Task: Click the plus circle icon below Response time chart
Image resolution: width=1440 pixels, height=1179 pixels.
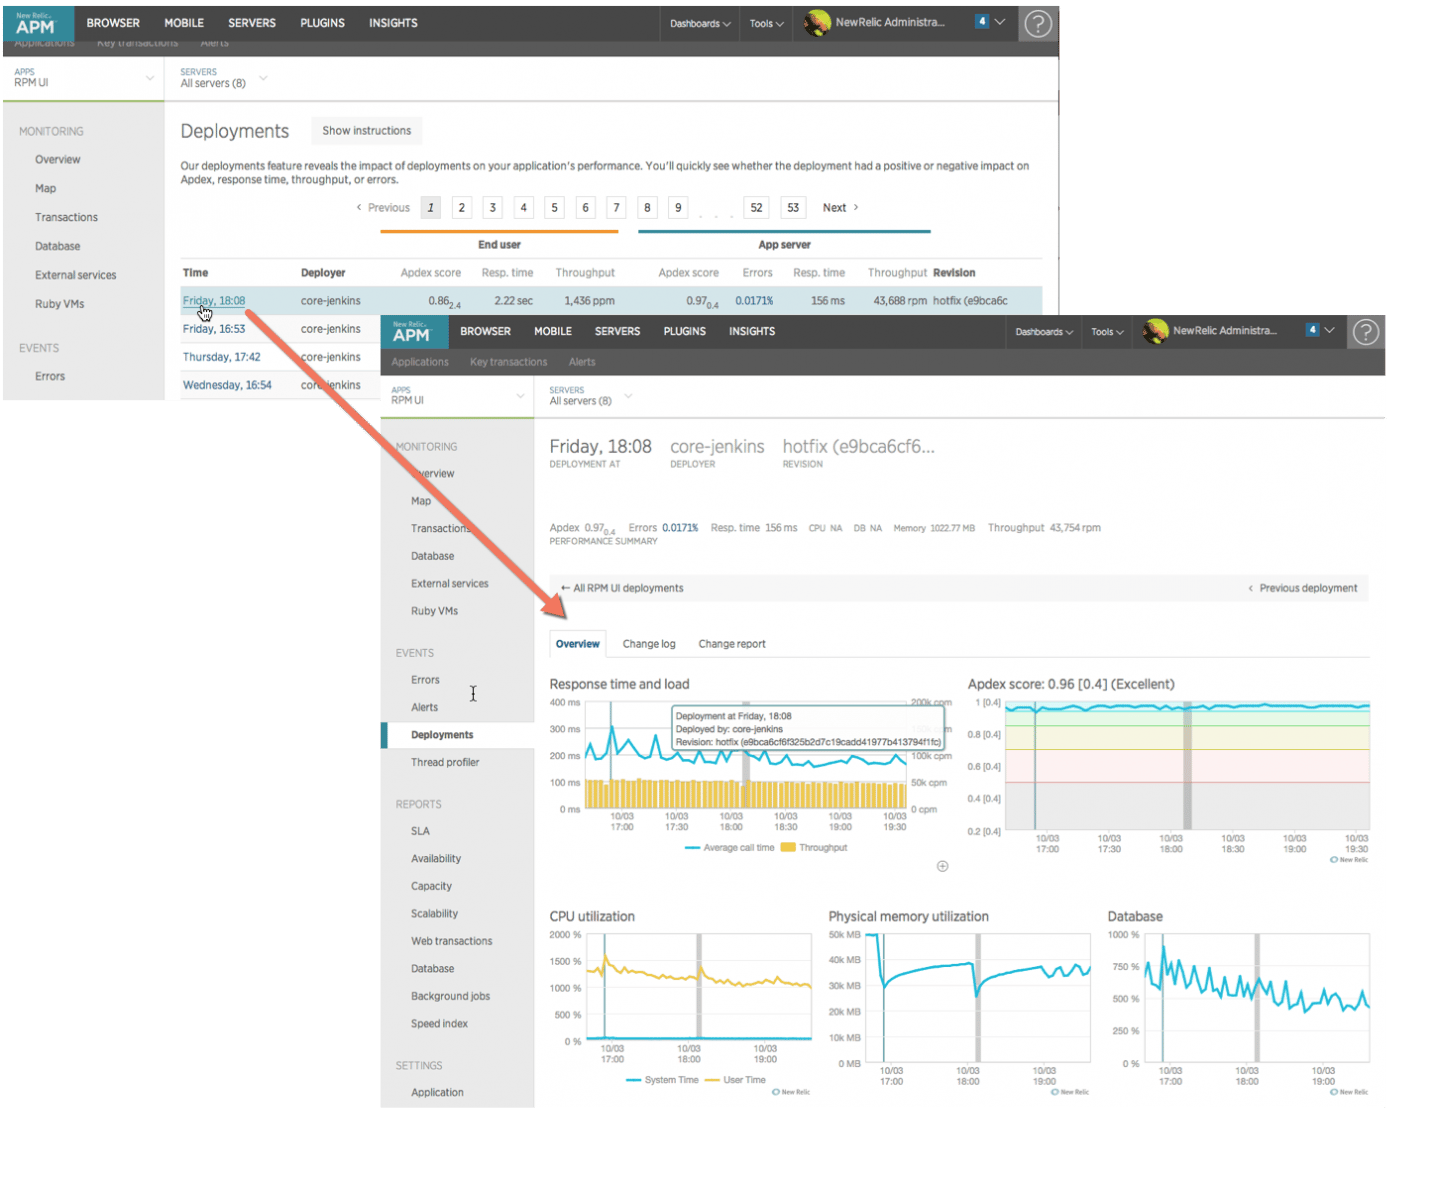Action: (x=942, y=866)
